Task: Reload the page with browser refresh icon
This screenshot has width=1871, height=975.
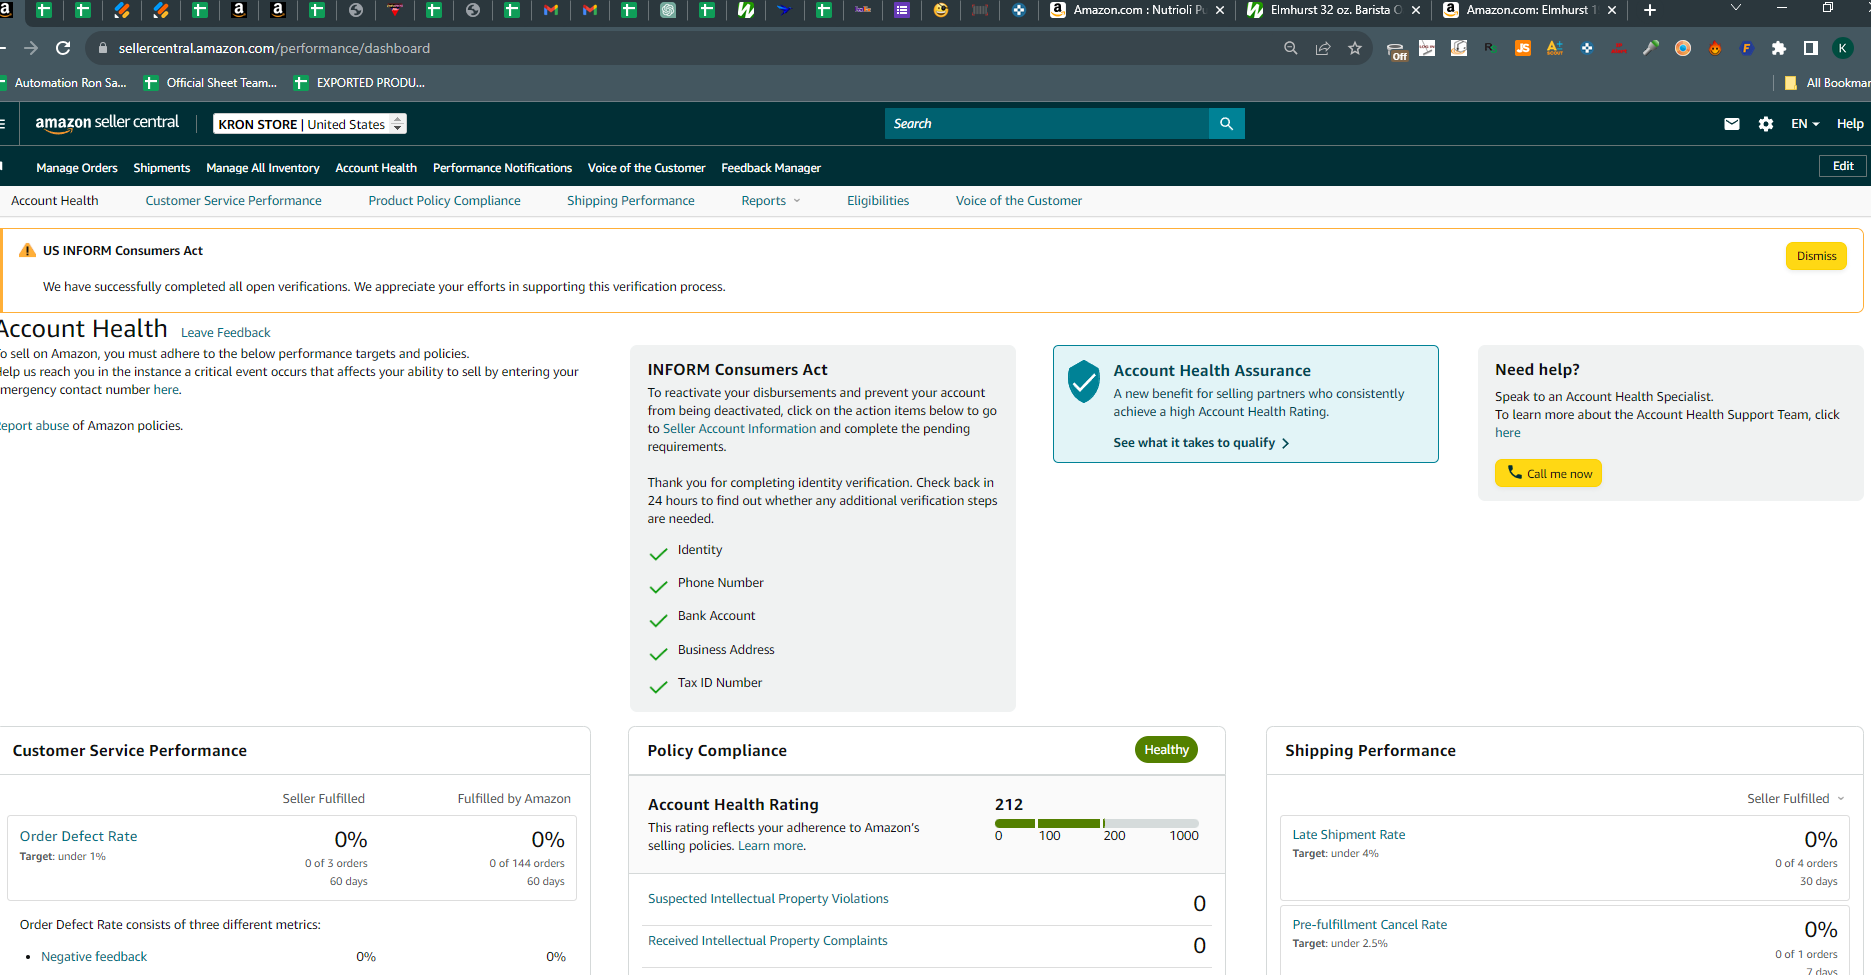Action: 63,48
